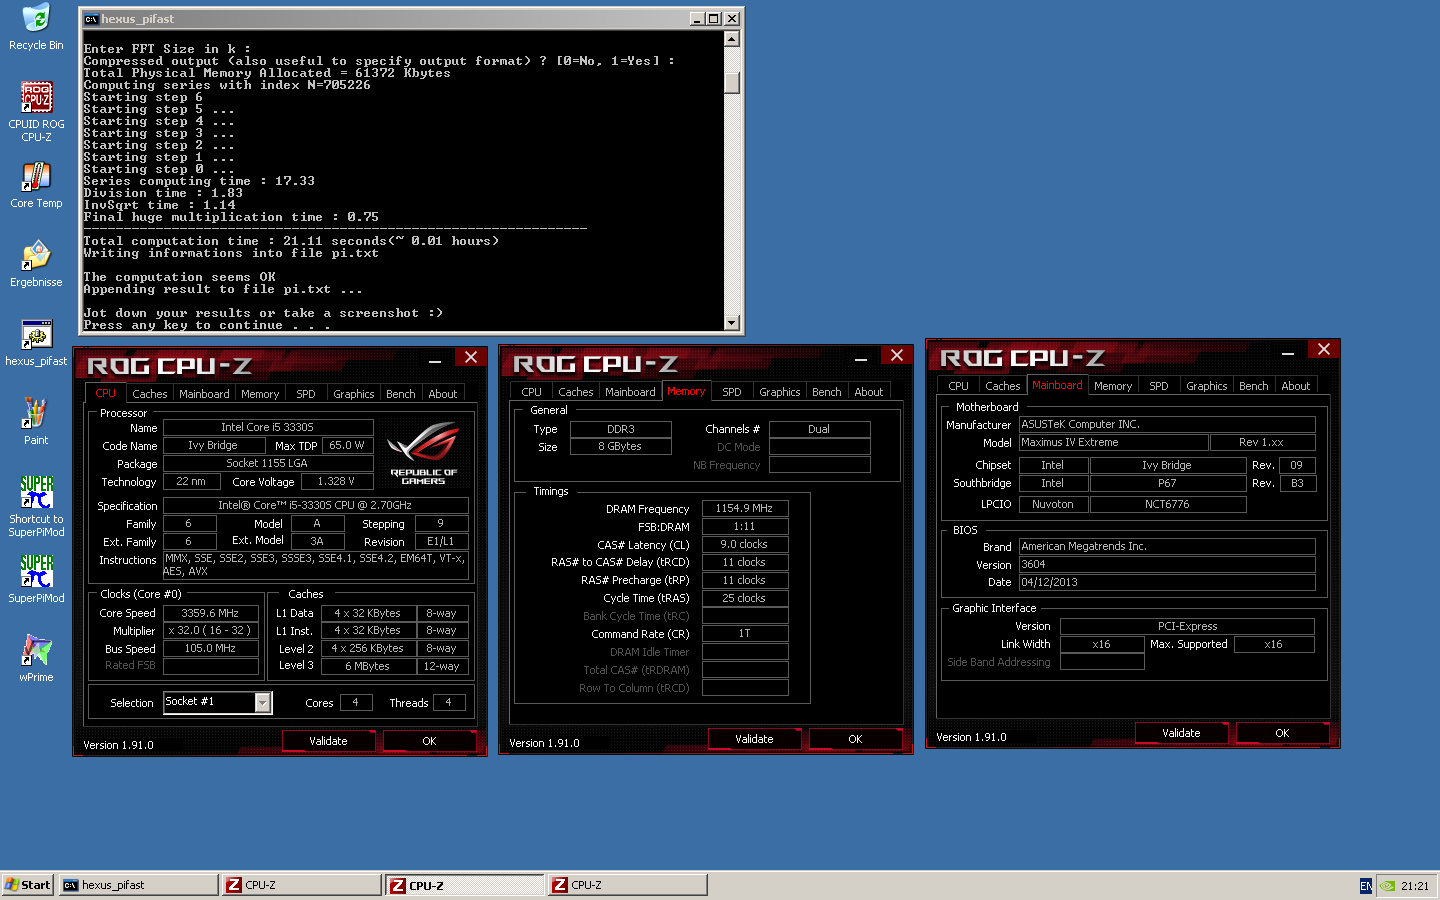The width and height of the screenshot is (1440, 900).
Task: Click the BIOS date 04/12/2013 field
Action: [1167, 582]
